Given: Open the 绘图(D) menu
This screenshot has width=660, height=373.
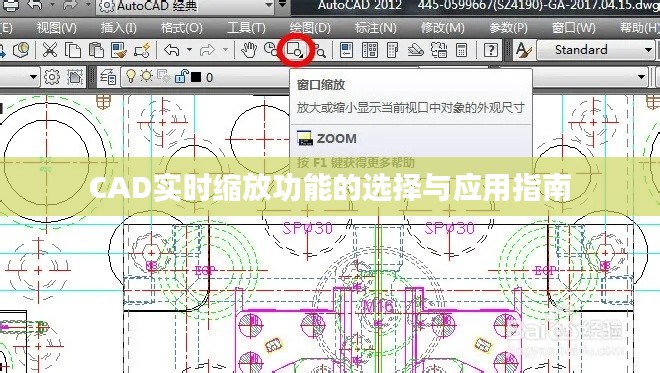Looking at the screenshot, I should [310, 28].
